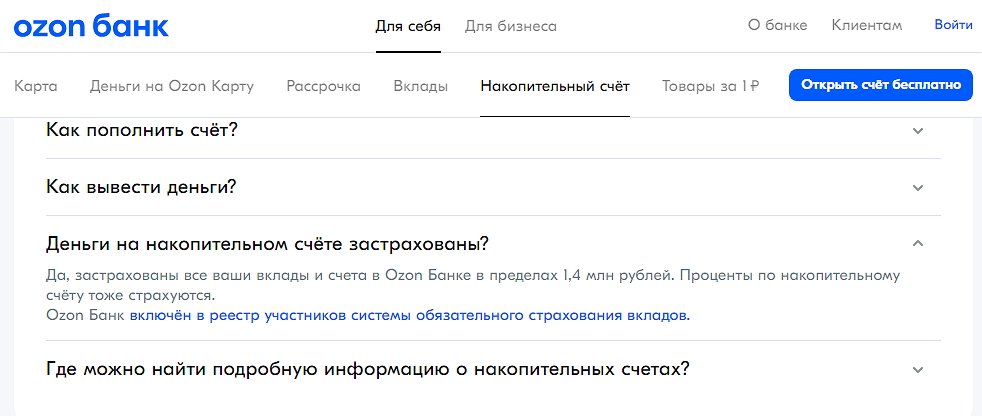Image resolution: width=982 pixels, height=416 pixels.
Task: Open the "О банке" menu item
Action: [x=777, y=26]
